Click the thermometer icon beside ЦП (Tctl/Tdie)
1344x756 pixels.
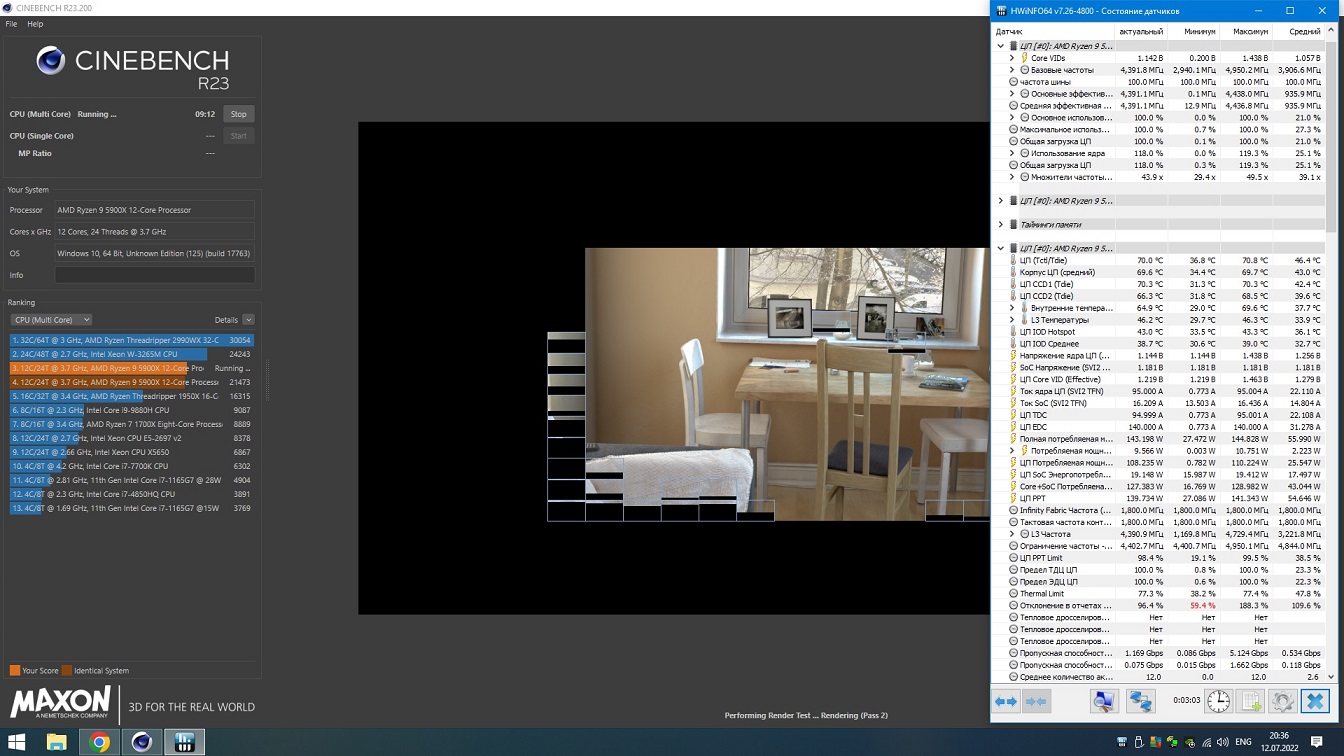coord(1013,261)
